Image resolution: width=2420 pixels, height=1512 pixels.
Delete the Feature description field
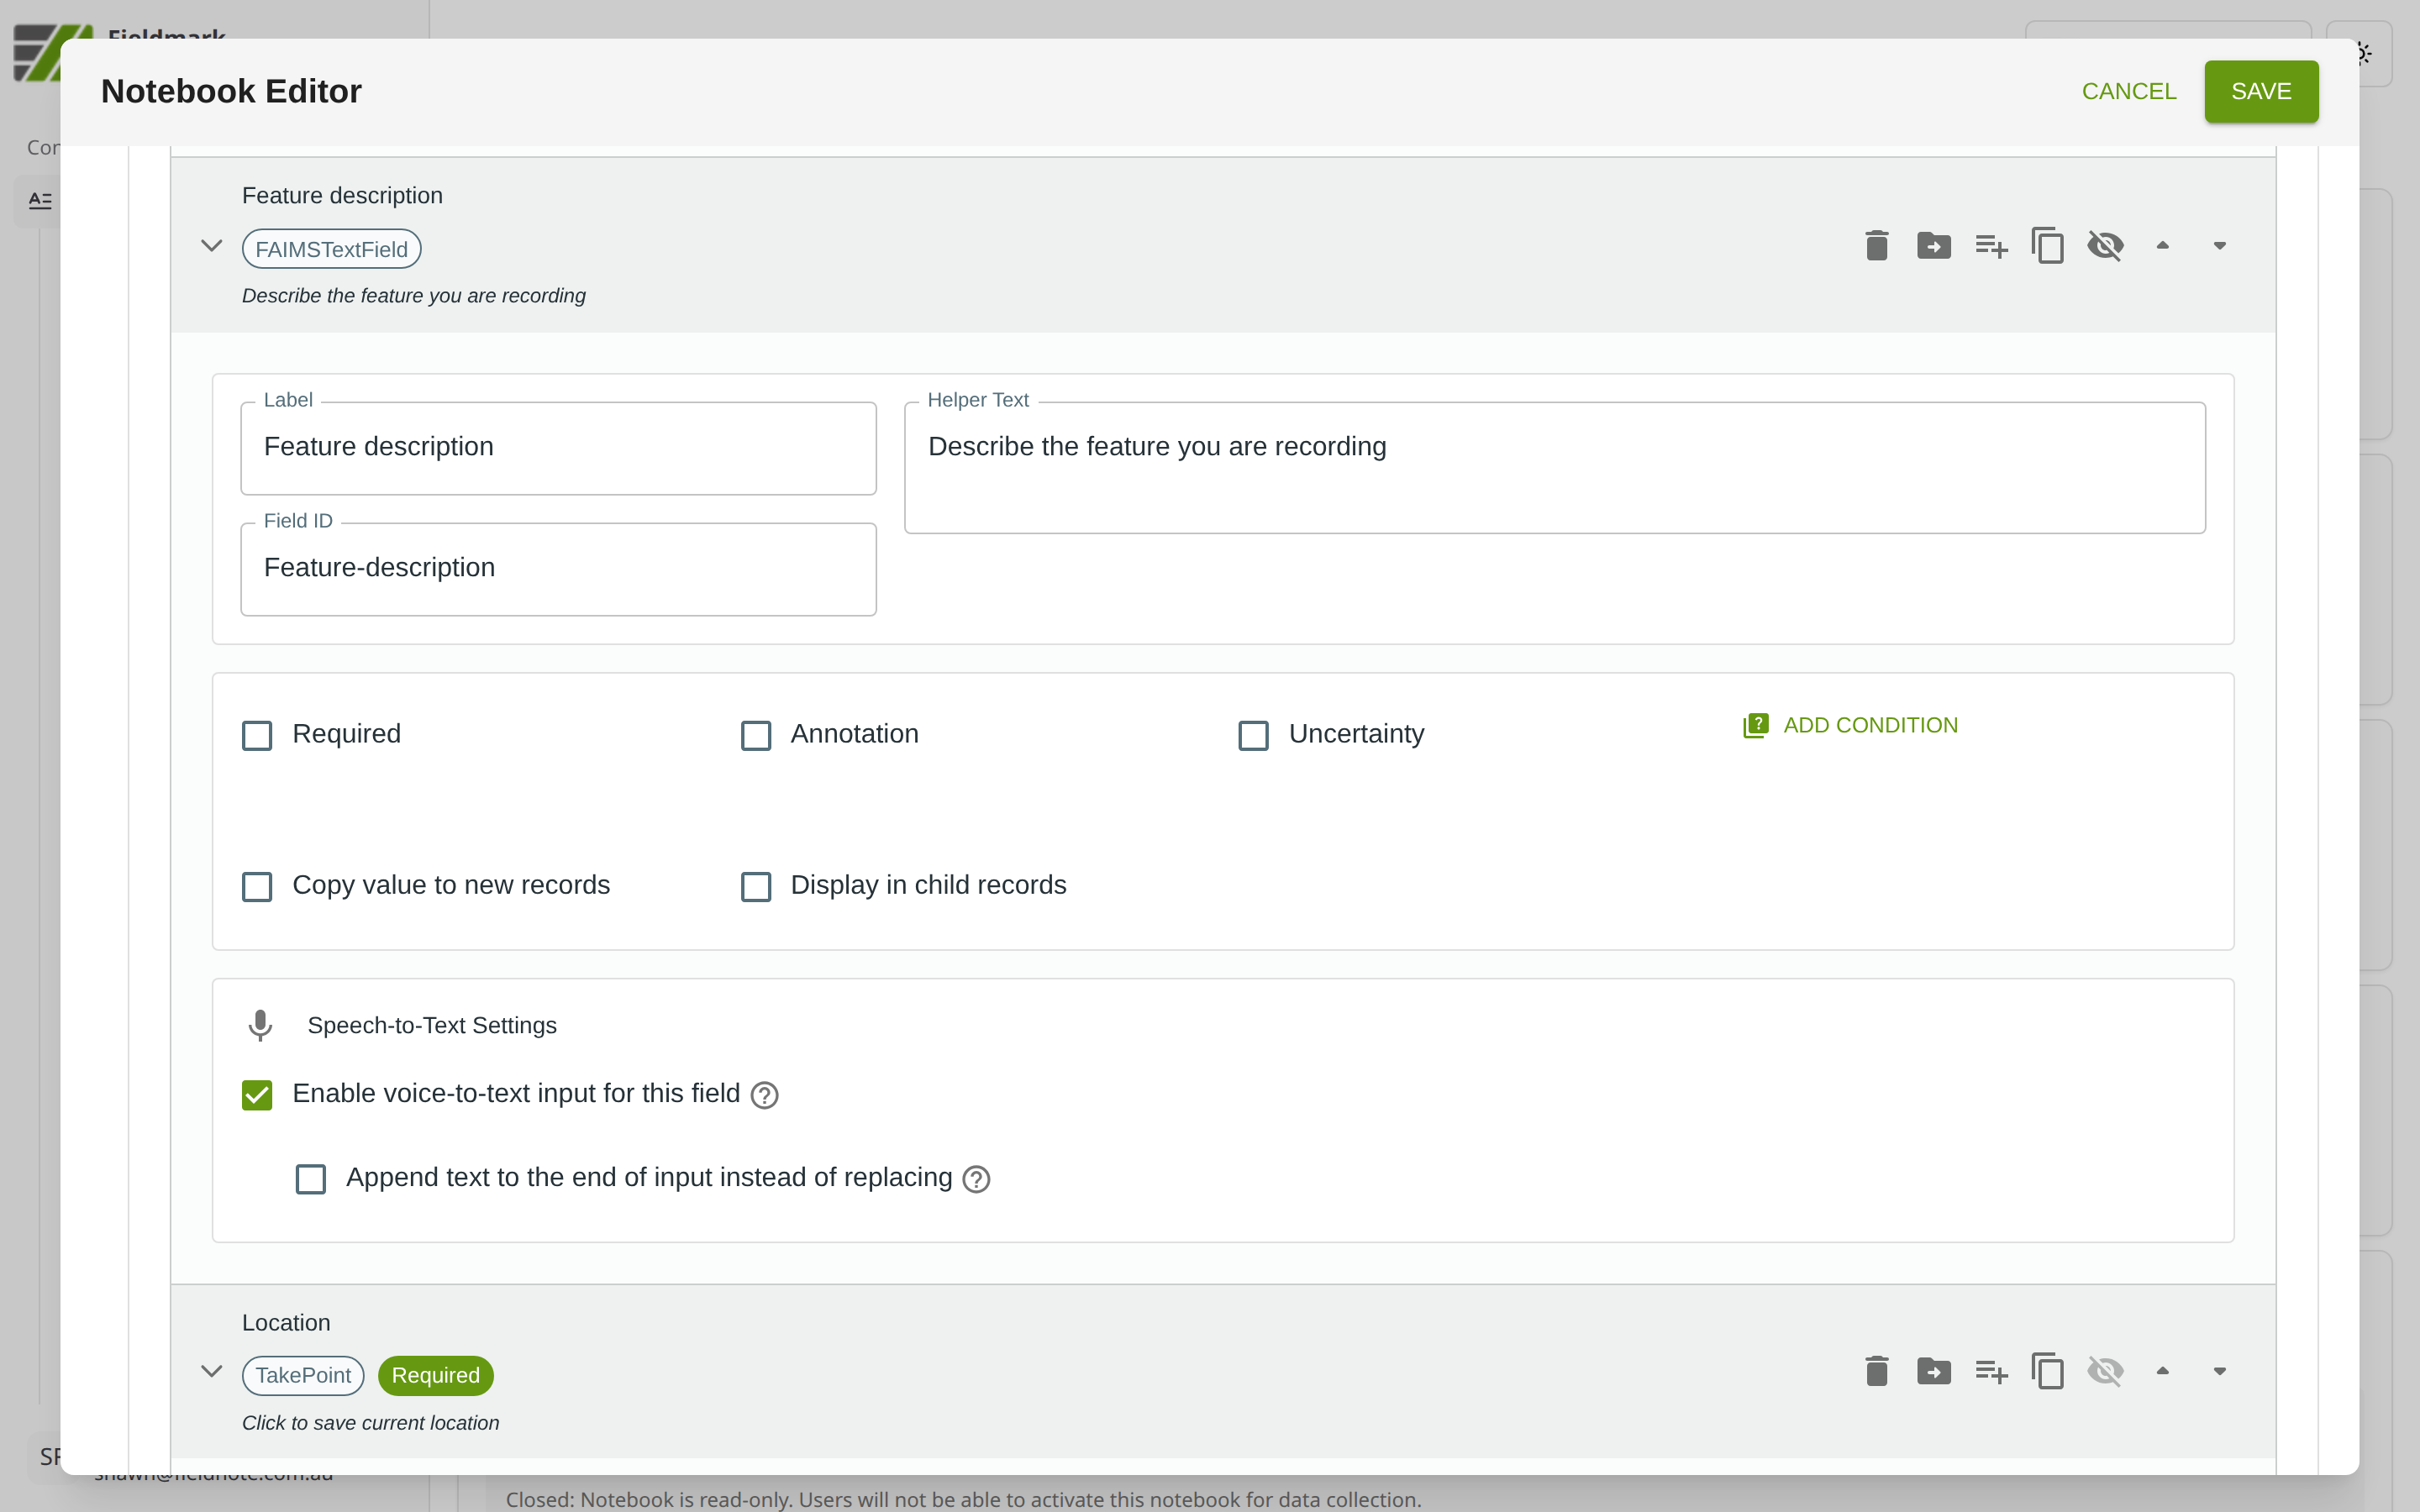pos(1876,246)
